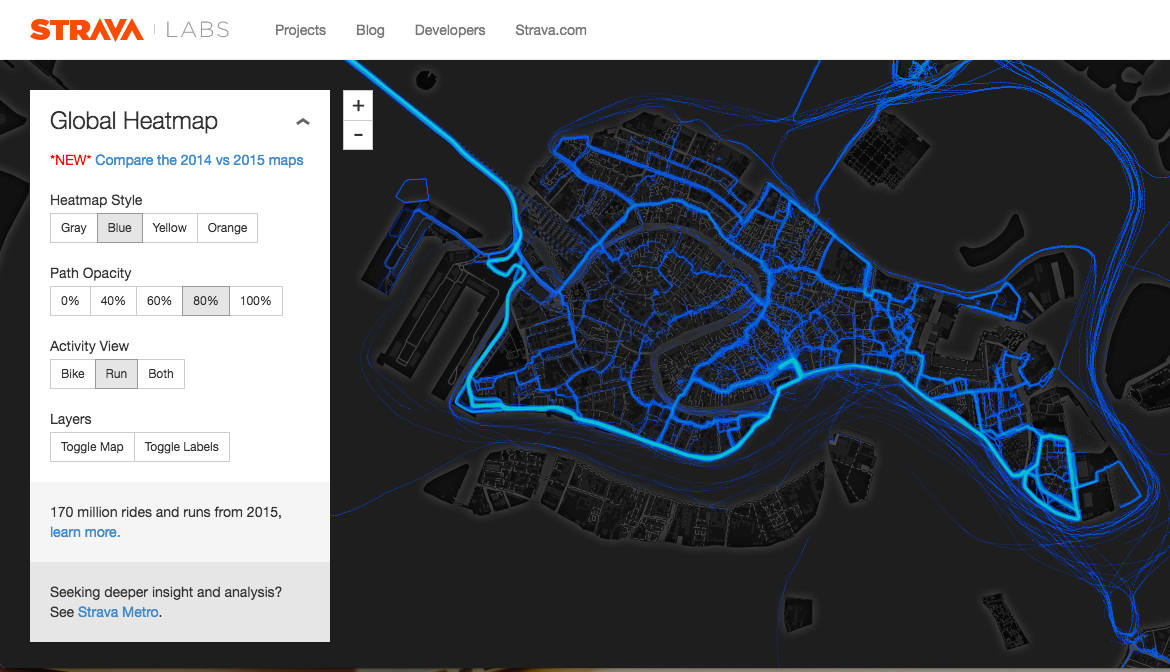The width and height of the screenshot is (1170, 672).
Task: Collapse the Global Heatmap panel
Action: pos(302,122)
